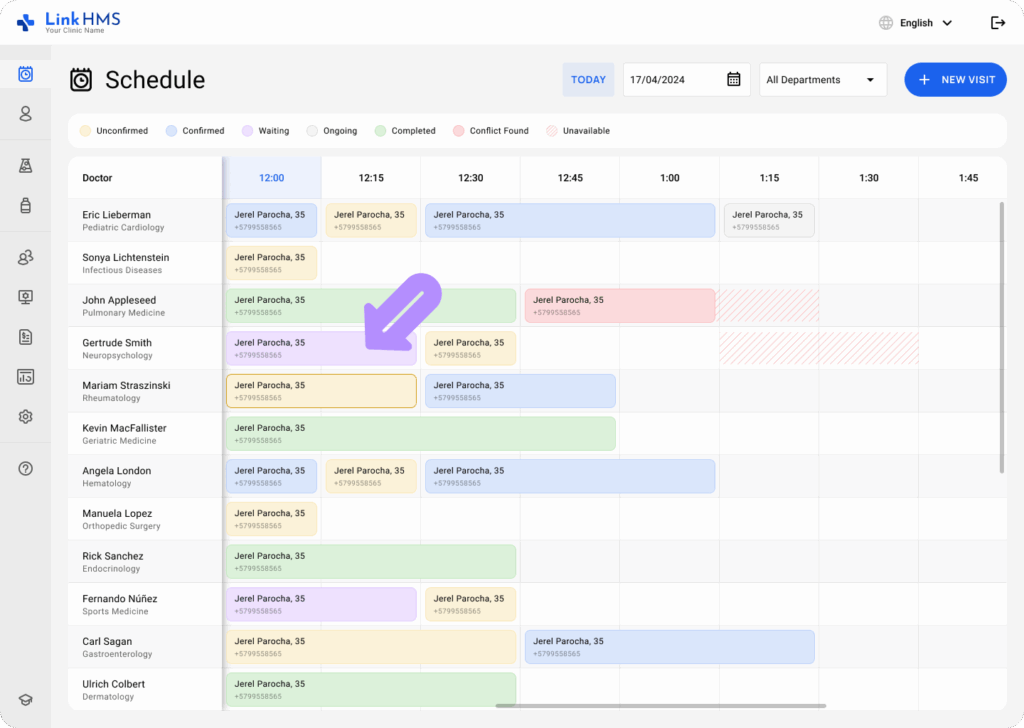Open the medicine bottle icon in sidebar
Viewport: 1024px width, 728px height.
26,206
